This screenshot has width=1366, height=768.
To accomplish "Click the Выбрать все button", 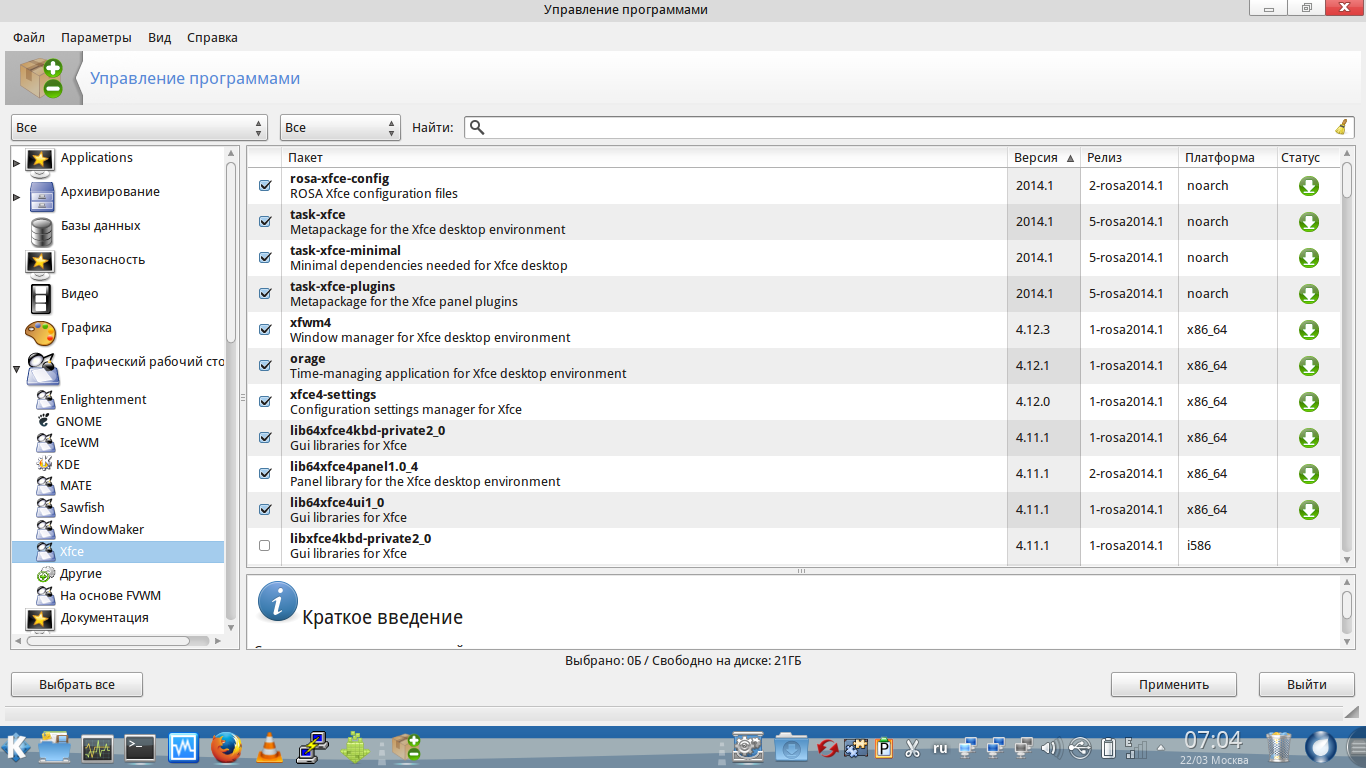I will [x=77, y=685].
